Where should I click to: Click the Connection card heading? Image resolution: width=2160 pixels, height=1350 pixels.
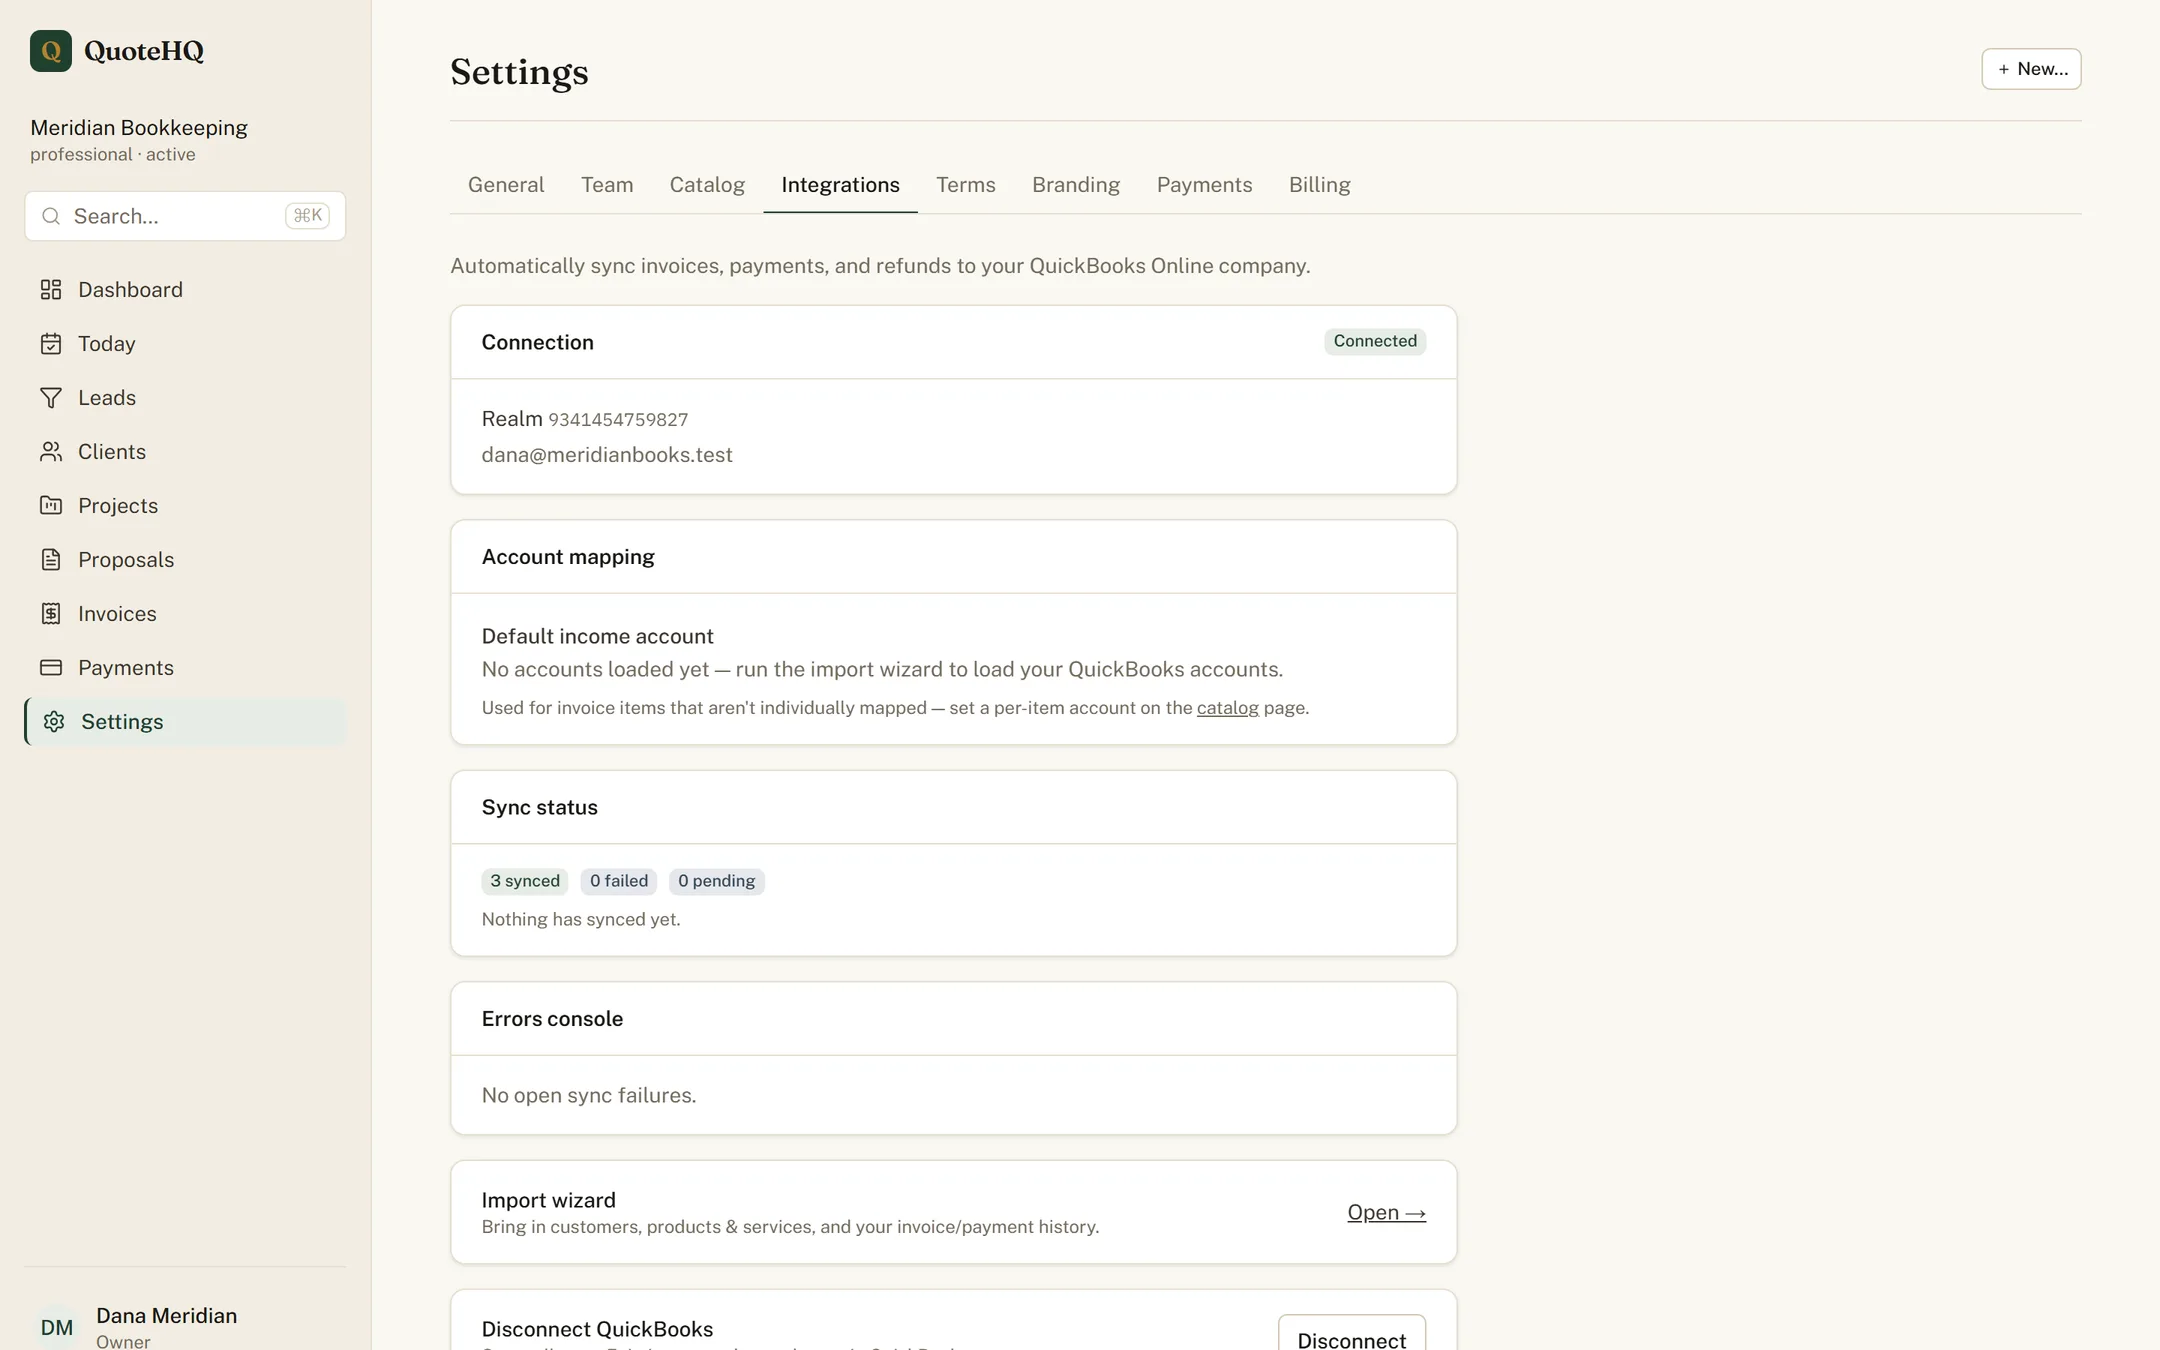click(x=538, y=343)
